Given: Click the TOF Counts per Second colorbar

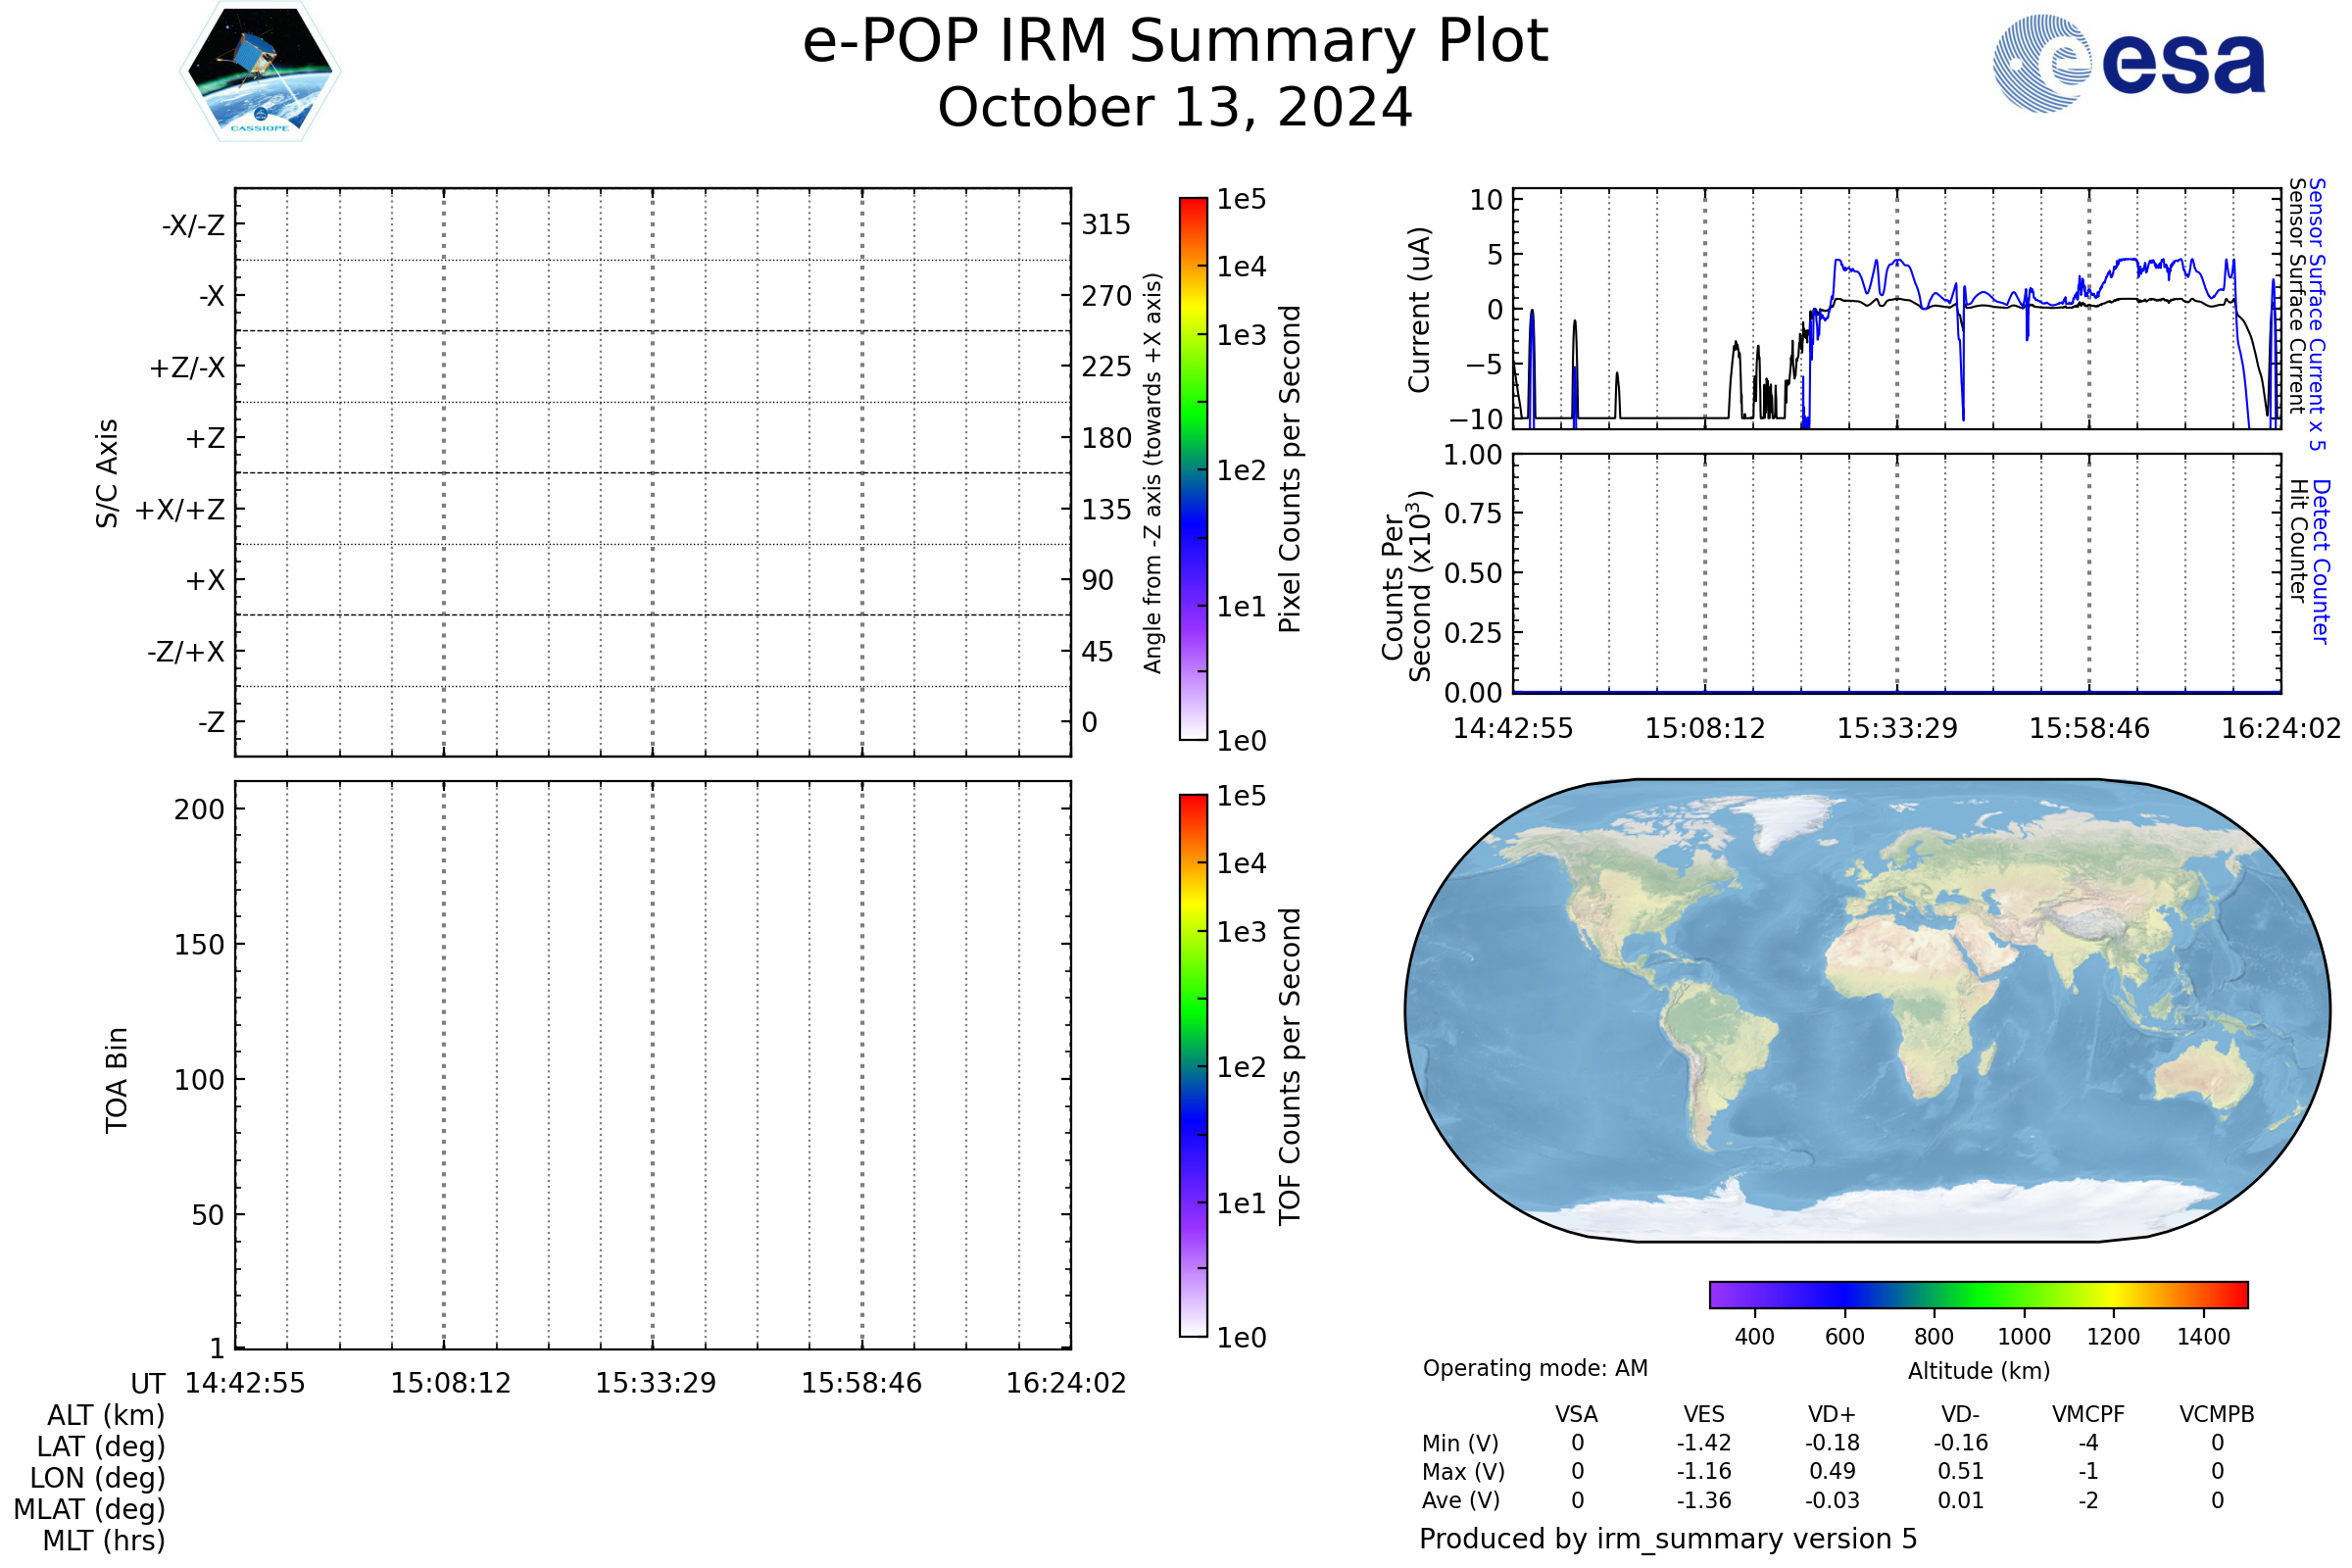Looking at the screenshot, I should click(x=1193, y=1065).
